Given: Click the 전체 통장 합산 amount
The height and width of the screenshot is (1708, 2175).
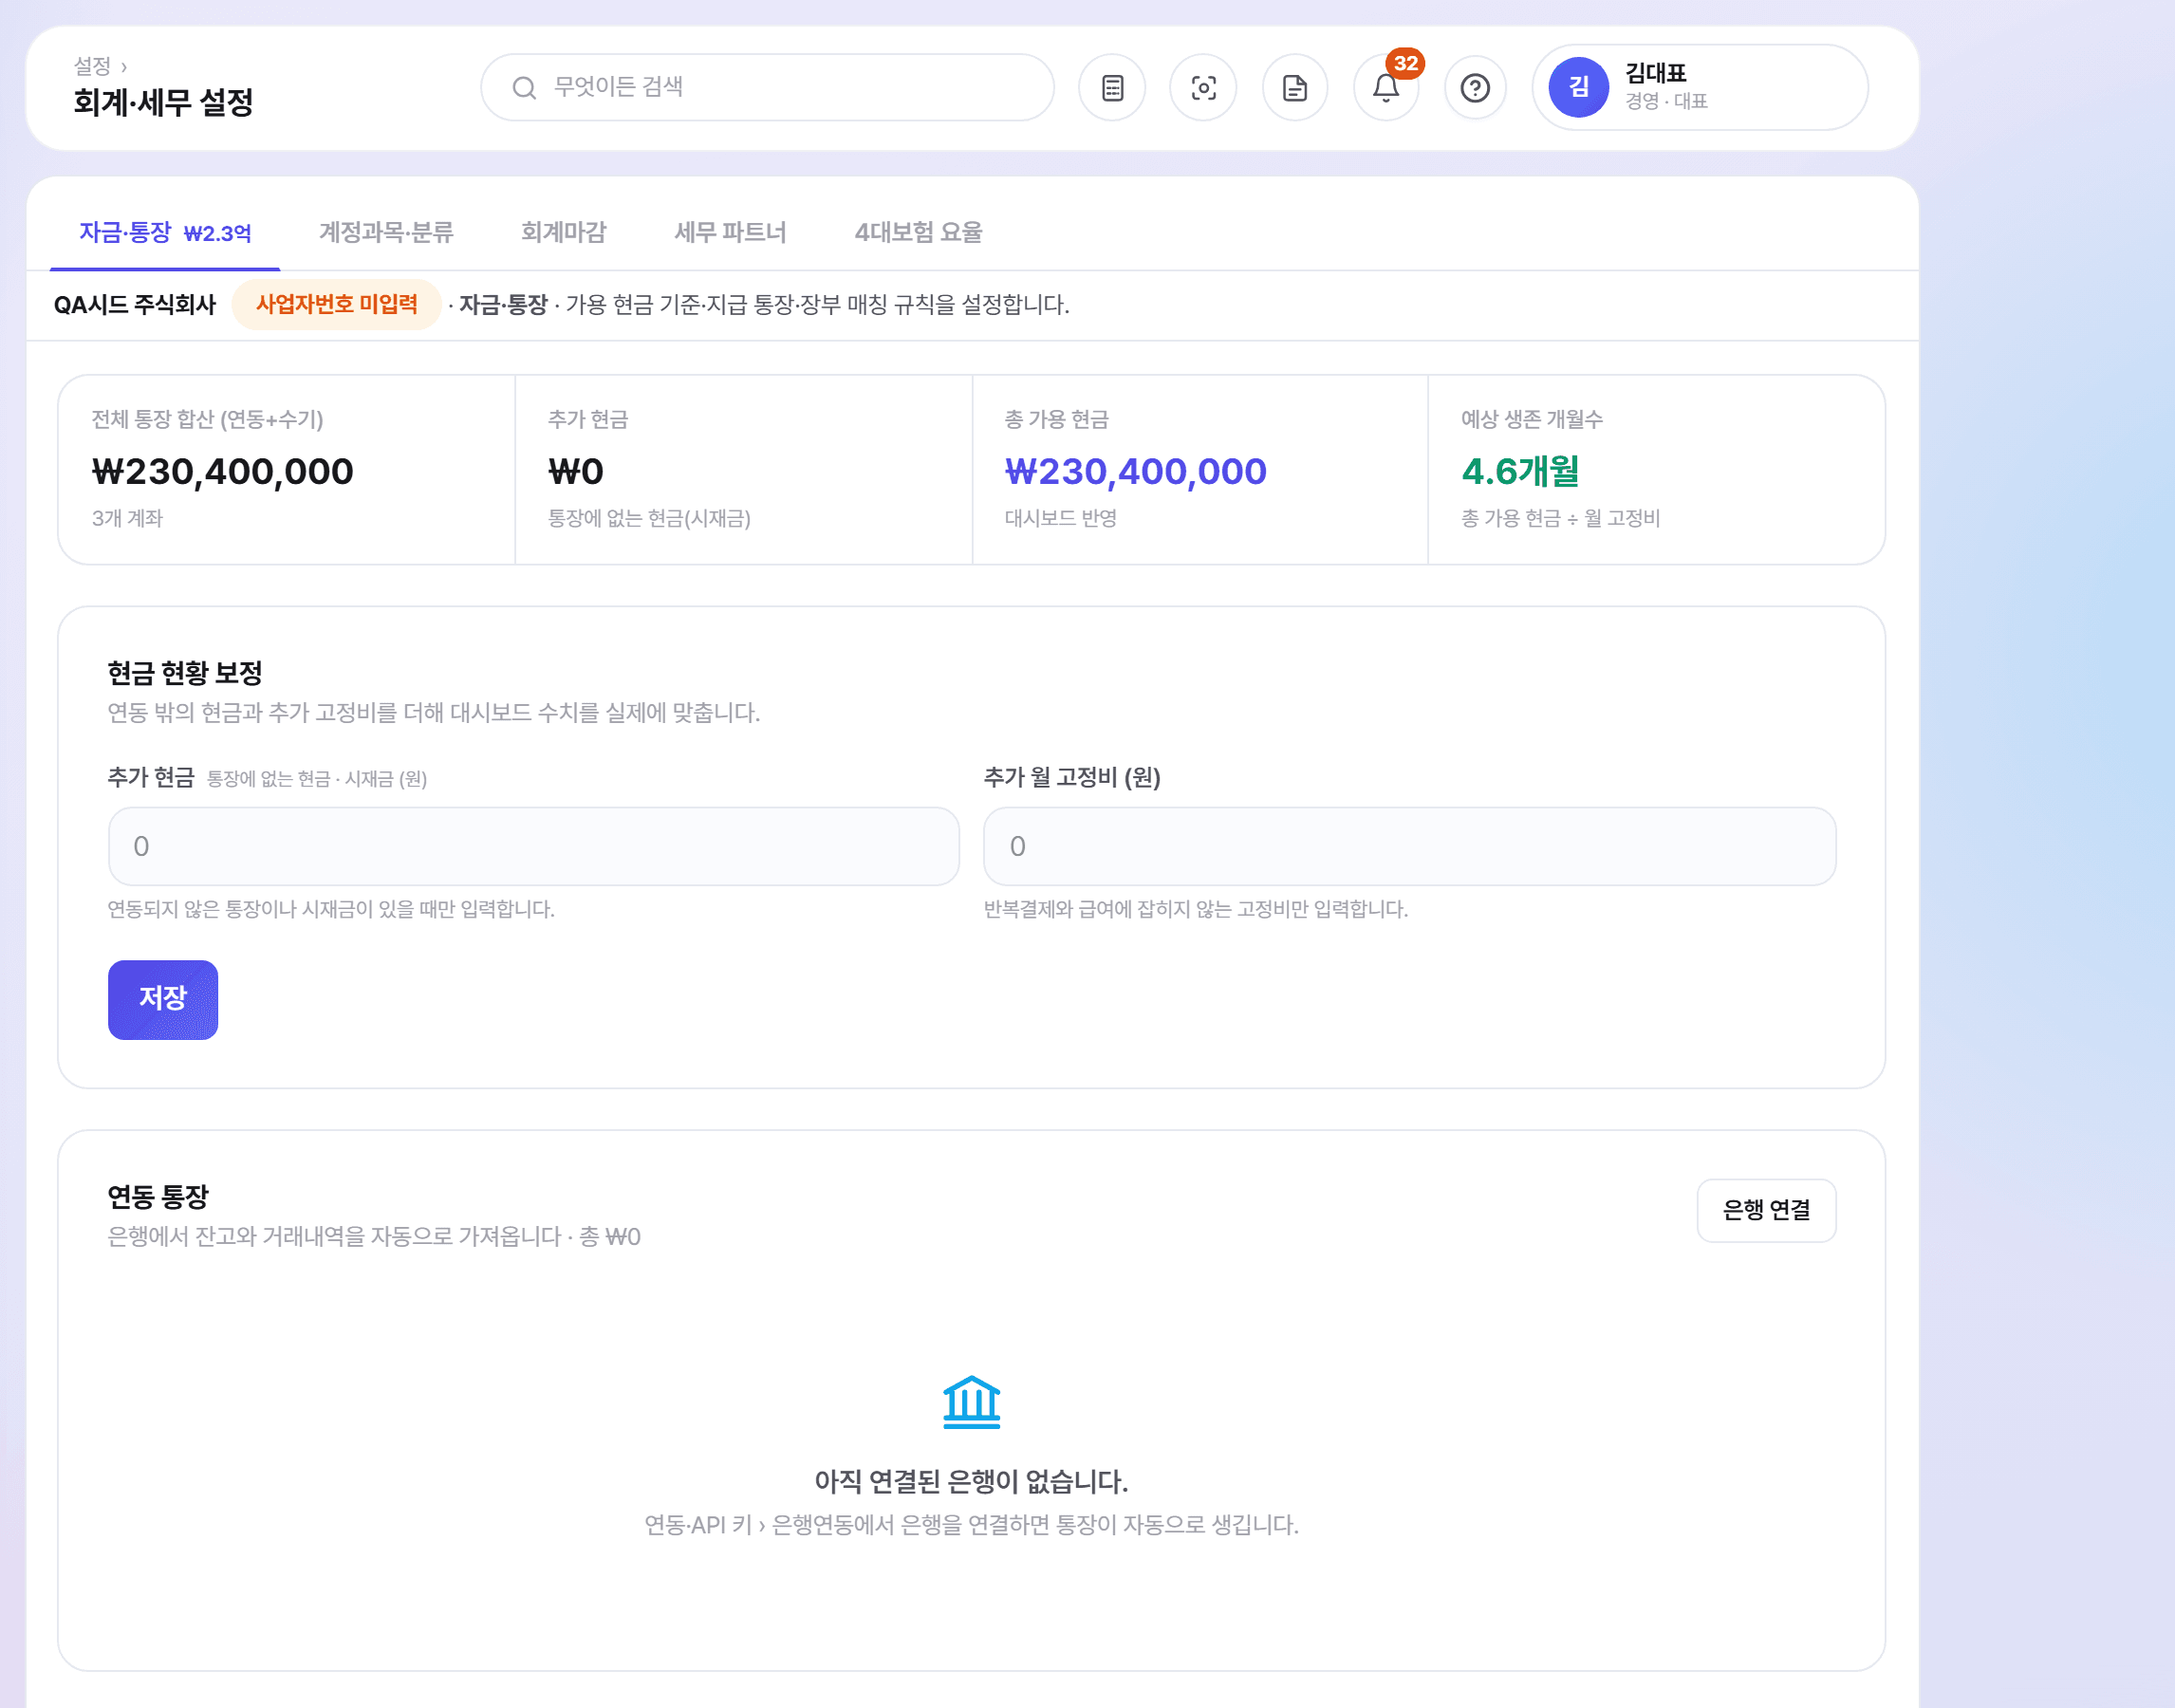Looking at the screenshot, I should pyautogui.click(x=222, y=471).
